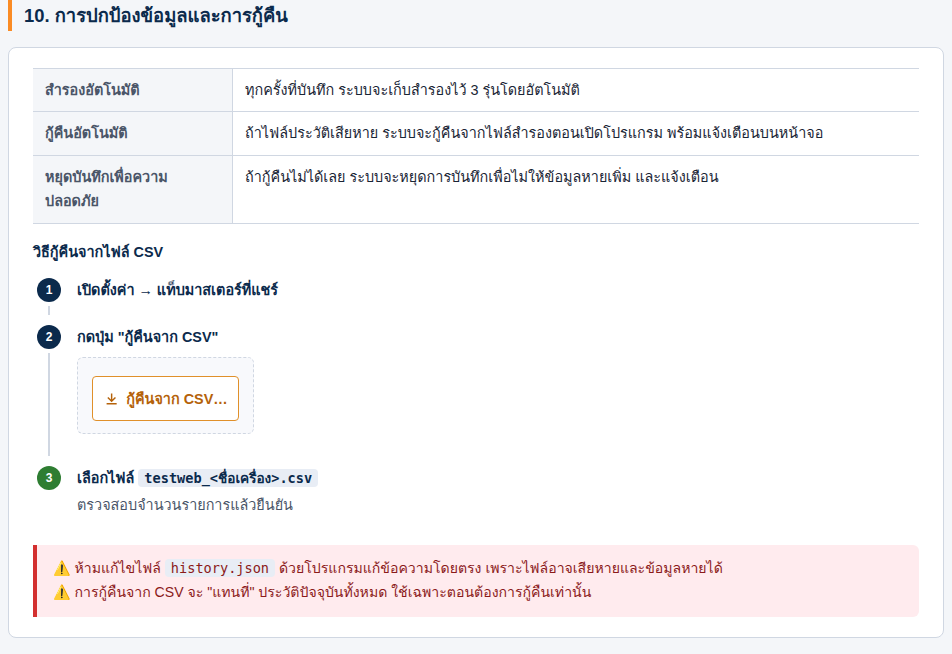Click the note "ตรวจสอบจำนวนรายการแล้วยืนยัน"

coord(185,505)
